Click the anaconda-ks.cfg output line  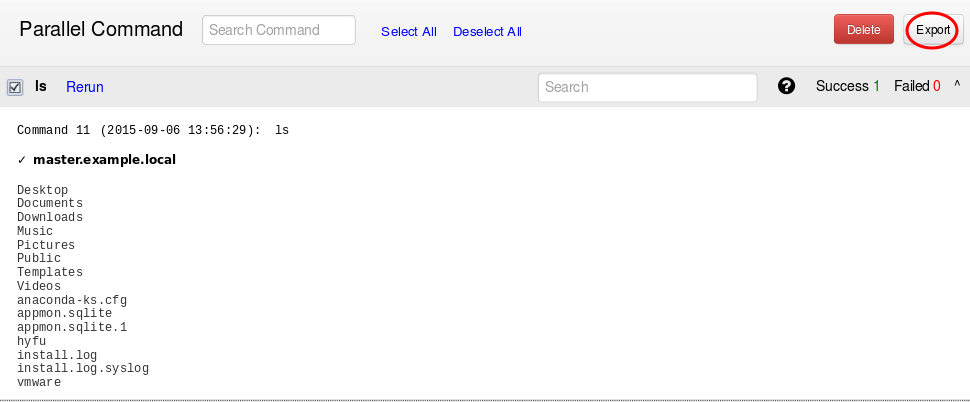[x=72, y=300]
